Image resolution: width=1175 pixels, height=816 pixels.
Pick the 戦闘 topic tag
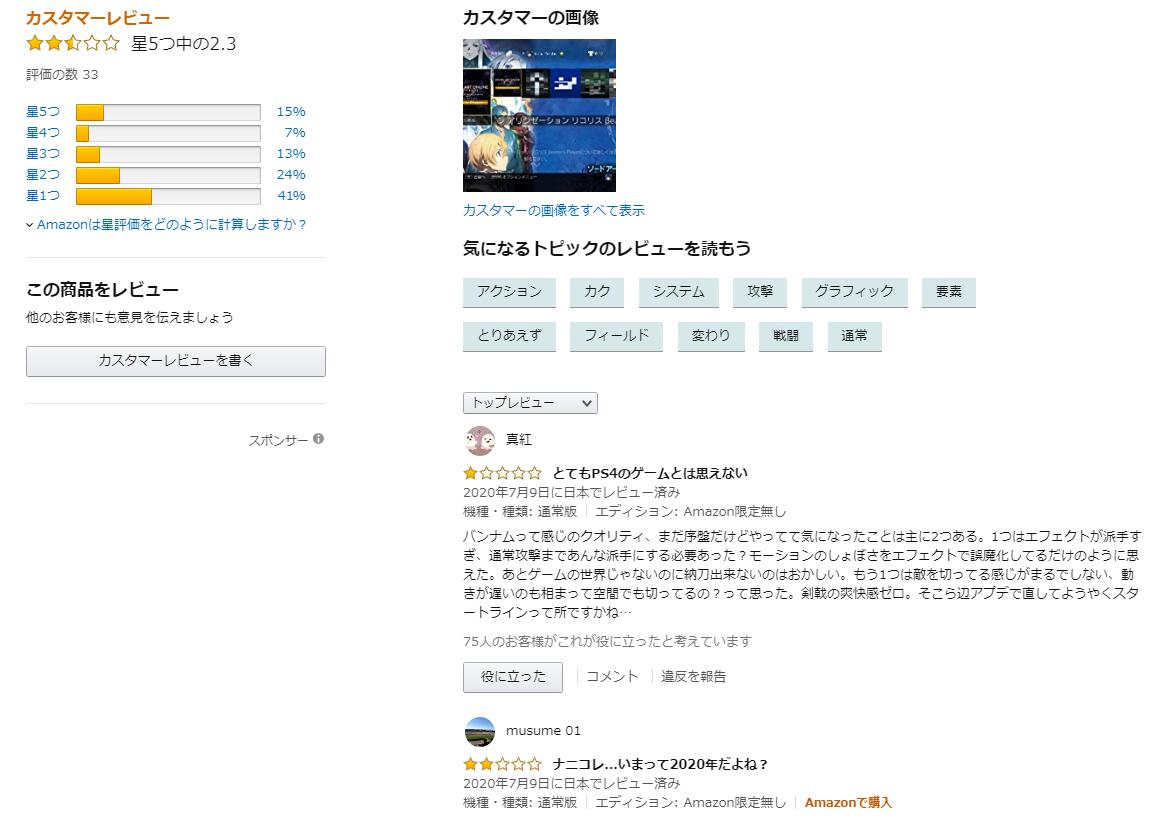(x=786, y=336)
